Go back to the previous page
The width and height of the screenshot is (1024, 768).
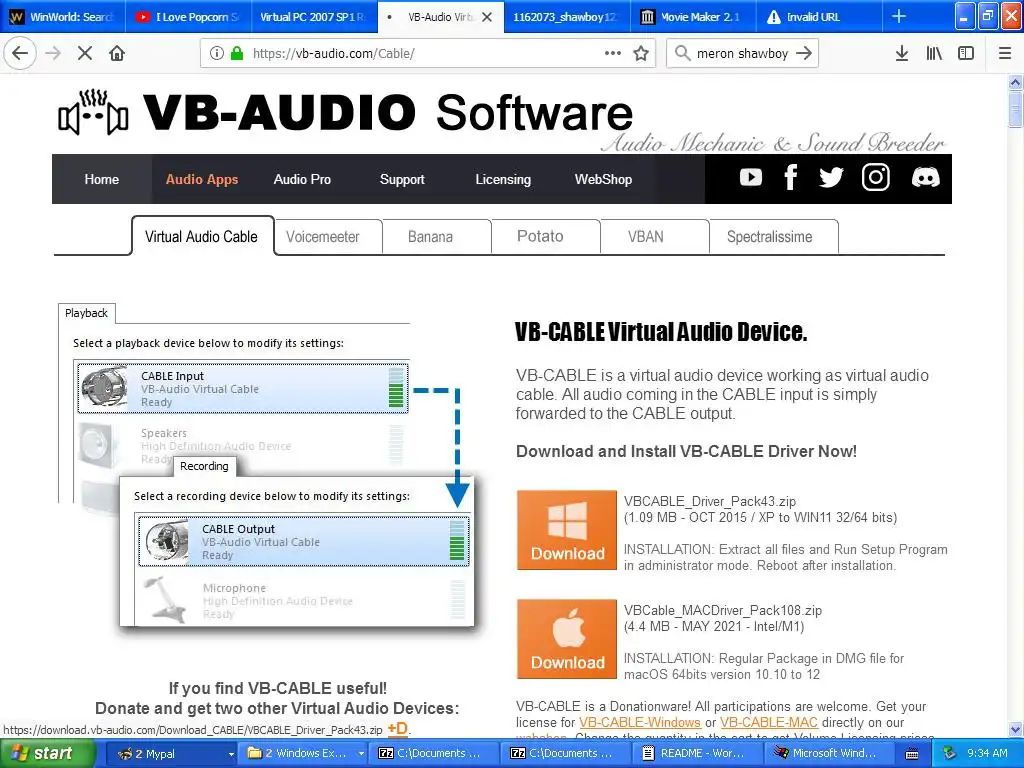click(x=20, y=54)
